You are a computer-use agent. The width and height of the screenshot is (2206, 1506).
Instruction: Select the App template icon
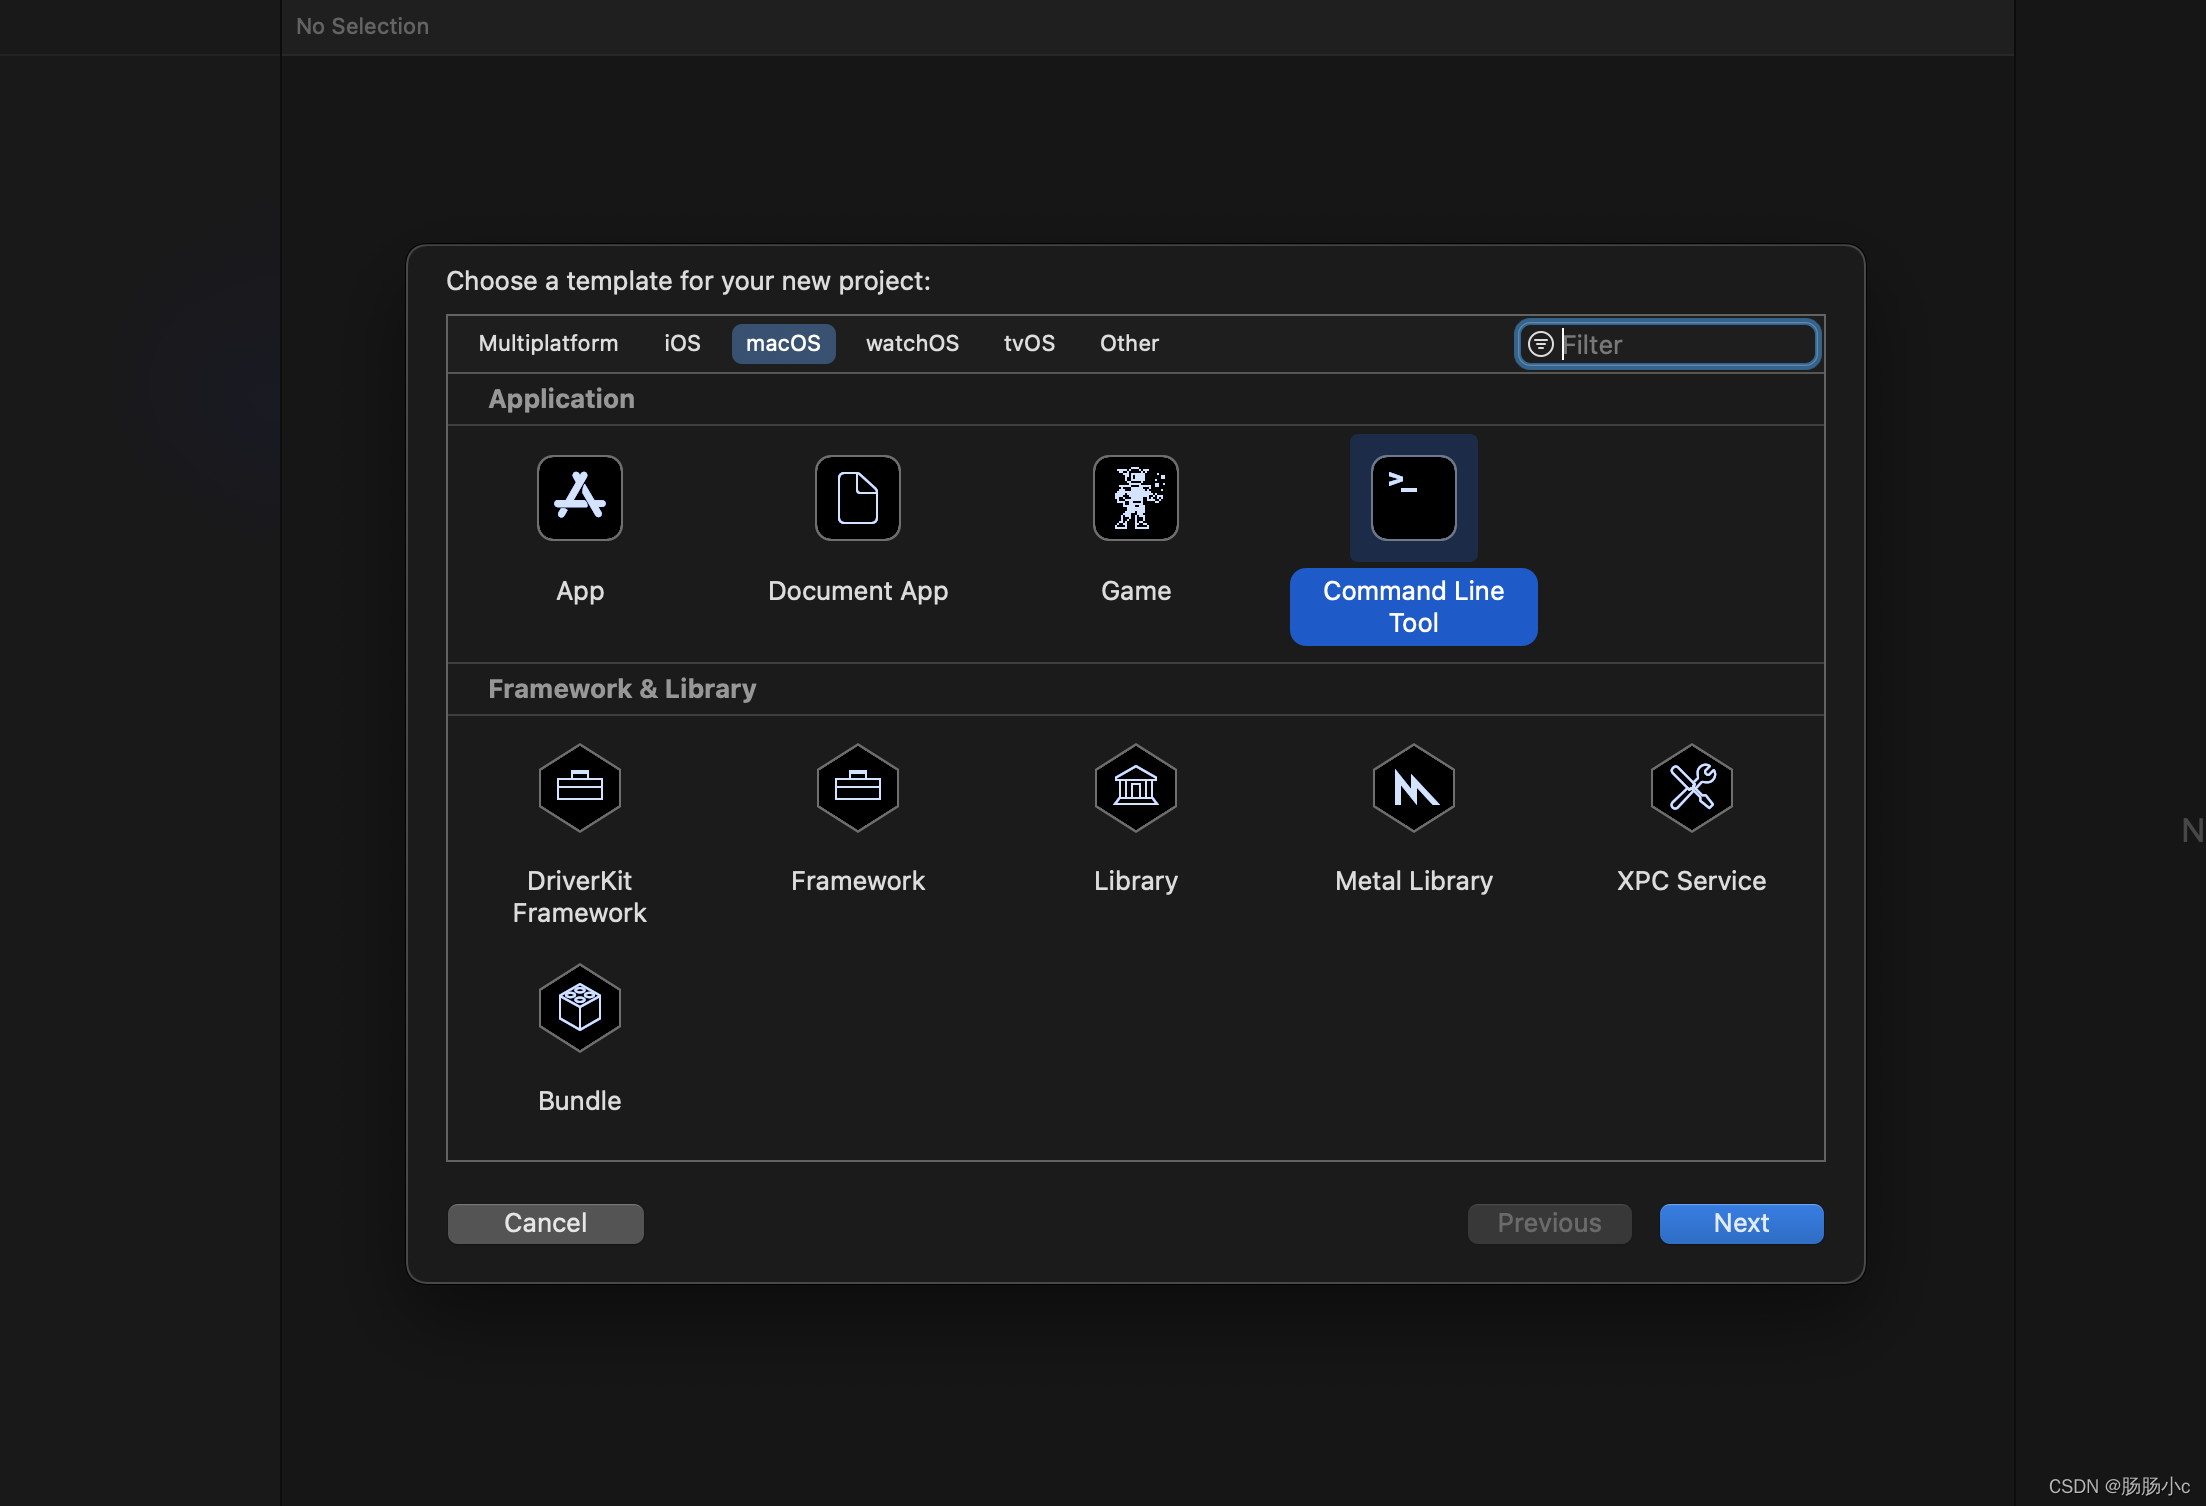[x=580, y=498]
